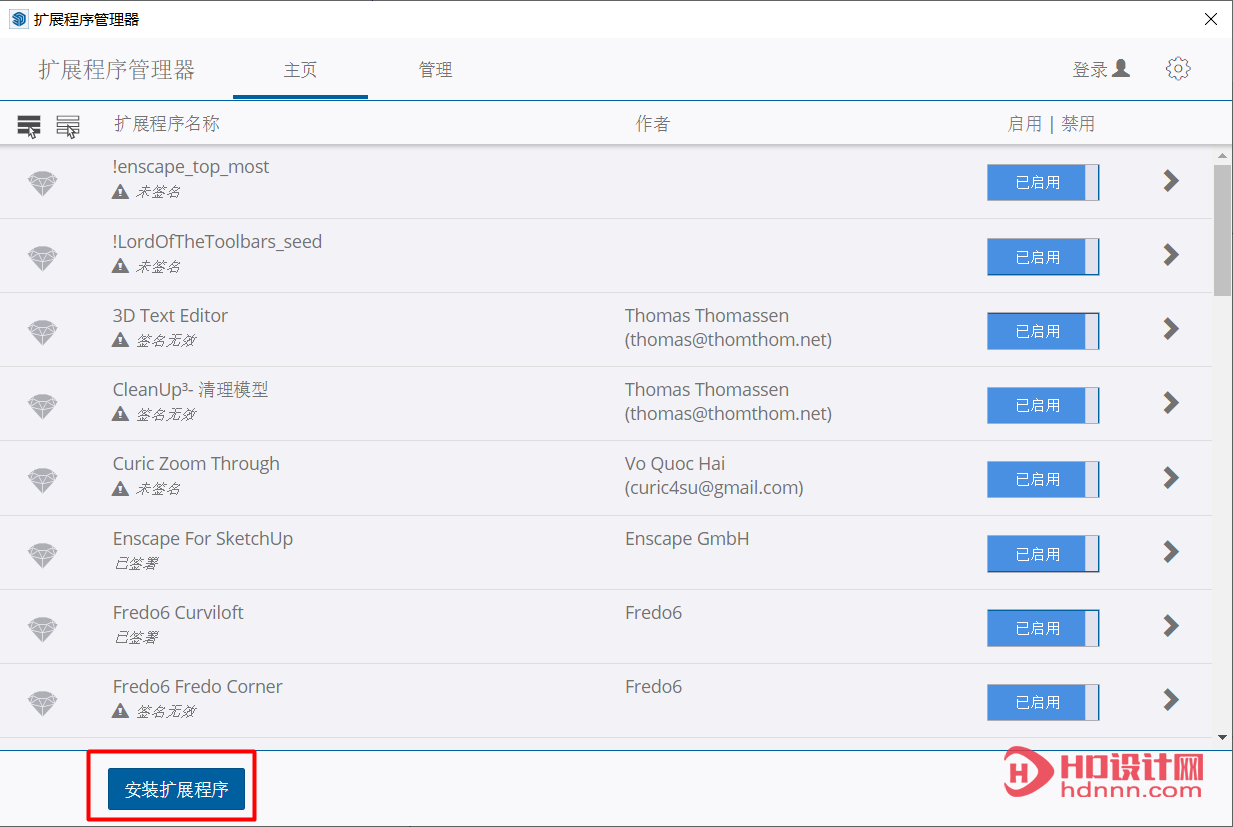Viewport: 1233px width, 827px height.
Task: Select the Fredo6 Fredo Corner extension name
Action: [x=198, y=686]
